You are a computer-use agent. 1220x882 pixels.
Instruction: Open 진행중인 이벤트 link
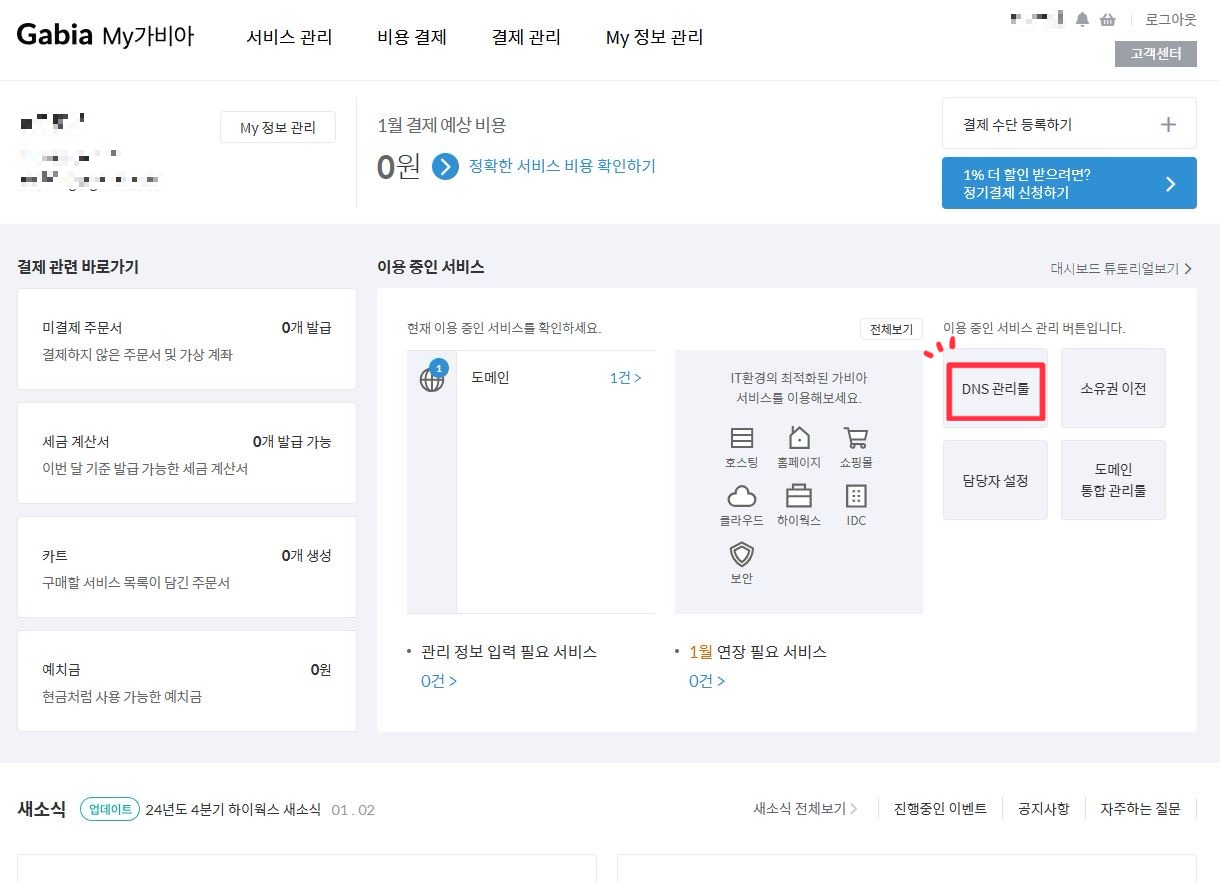(x=940, y=809)
